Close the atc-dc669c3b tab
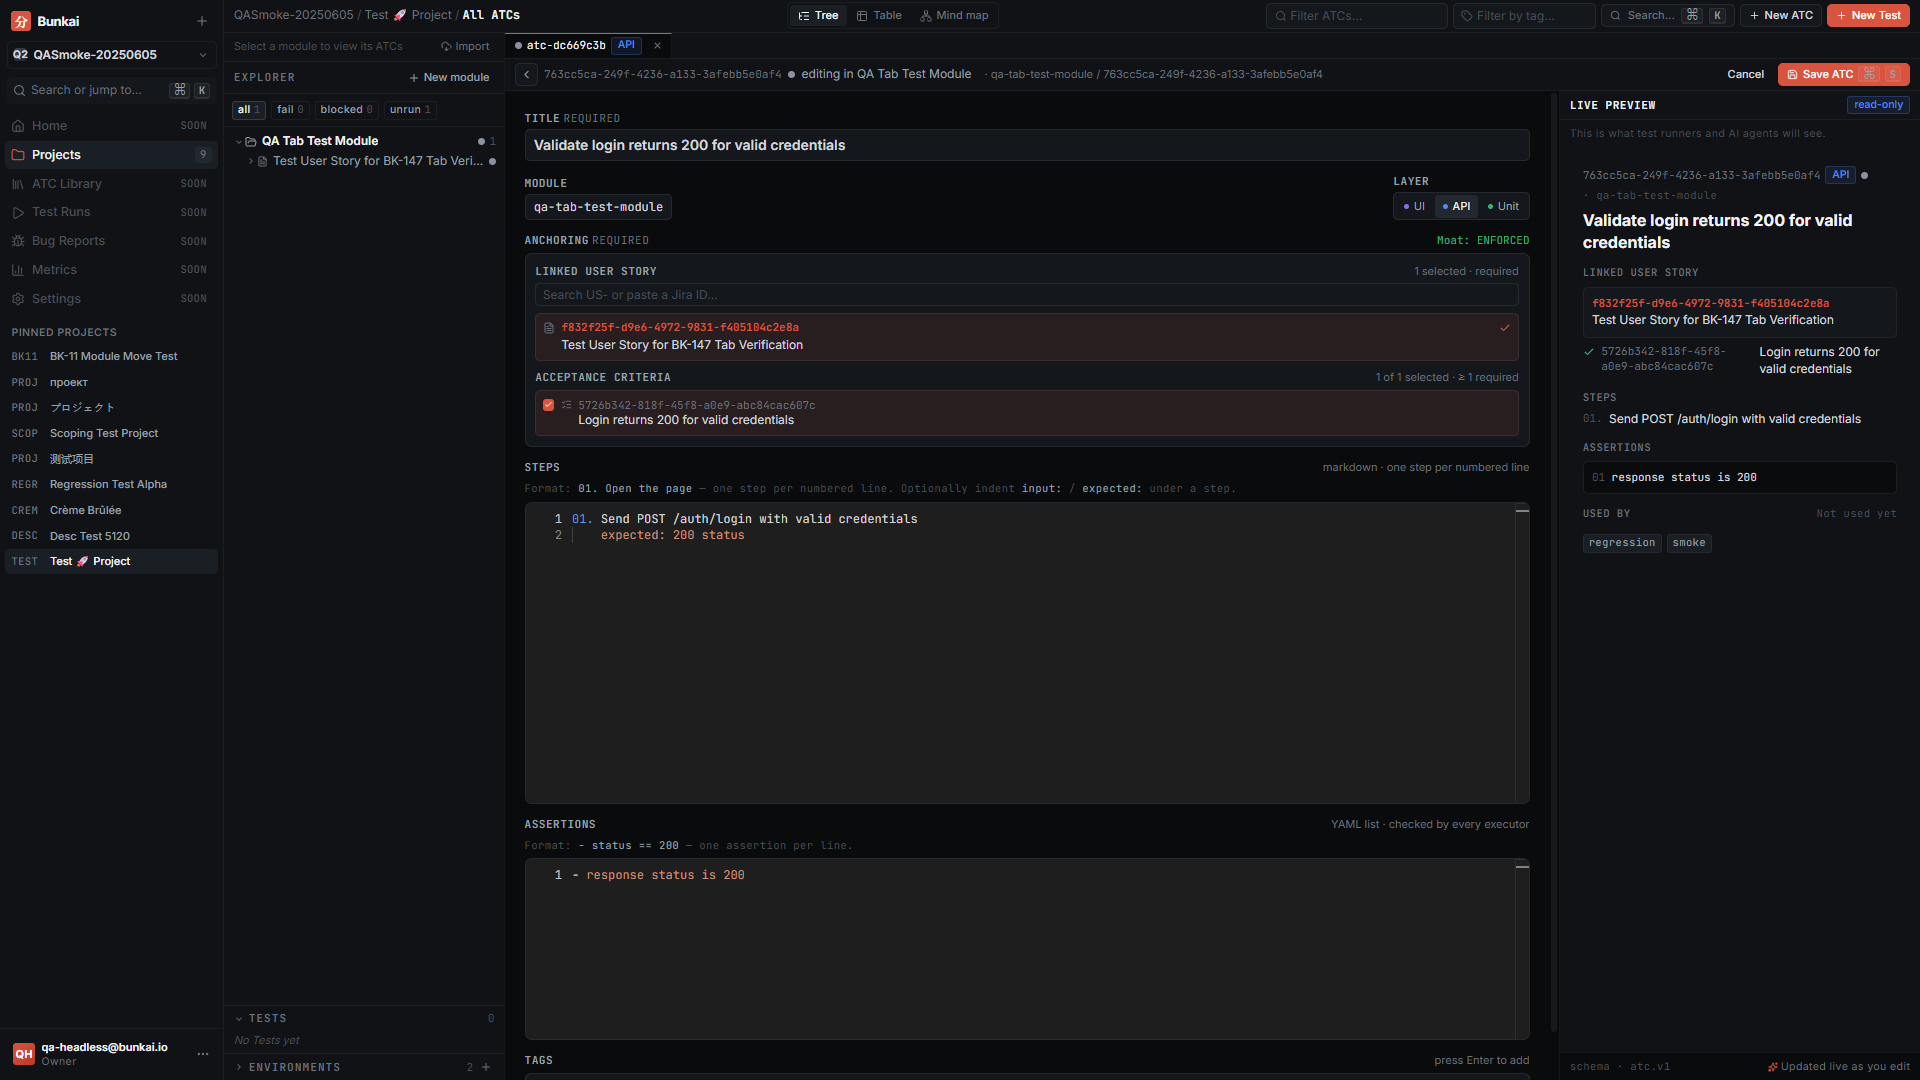Viewport: 1920px width, 1080px height. 657,46
